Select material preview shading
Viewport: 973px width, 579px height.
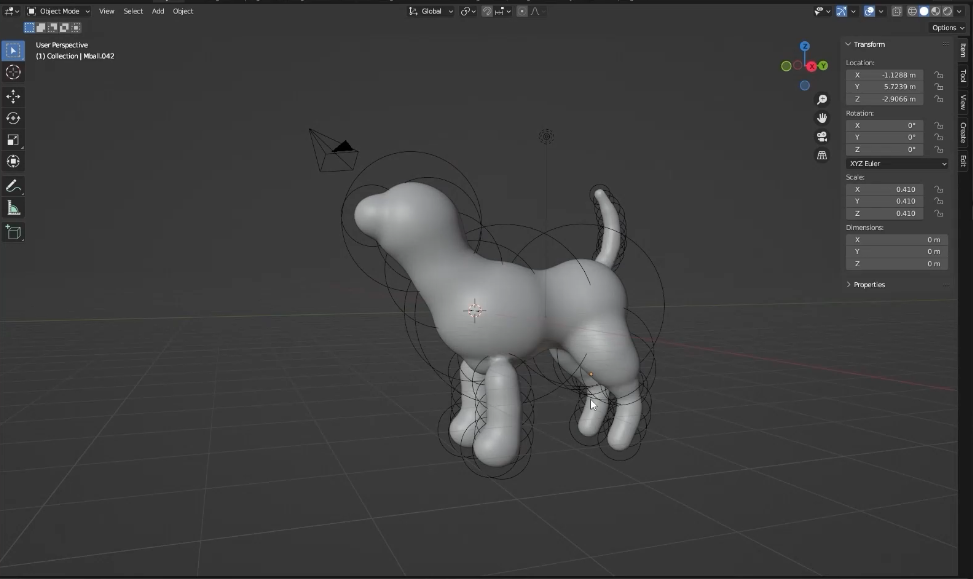[x=936, y=11]
